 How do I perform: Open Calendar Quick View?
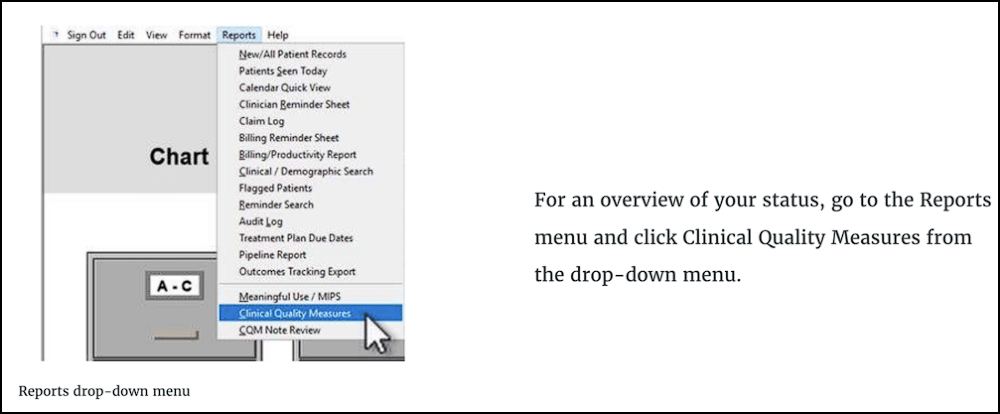pyautogui.click(x=285, y=87)
